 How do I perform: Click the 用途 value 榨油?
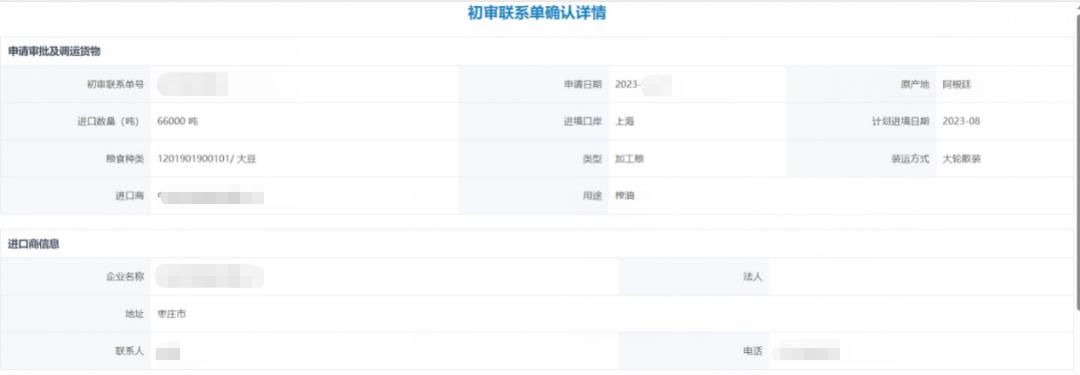(625, 196)
